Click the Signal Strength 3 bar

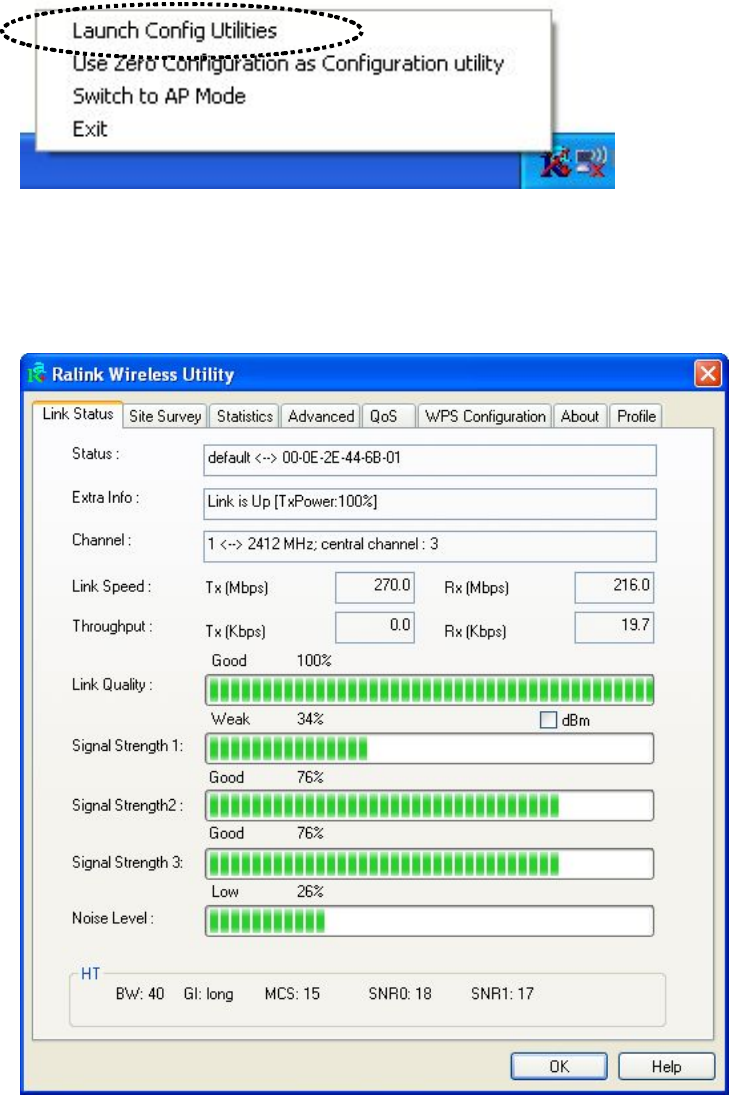click(x=429, y=863)
